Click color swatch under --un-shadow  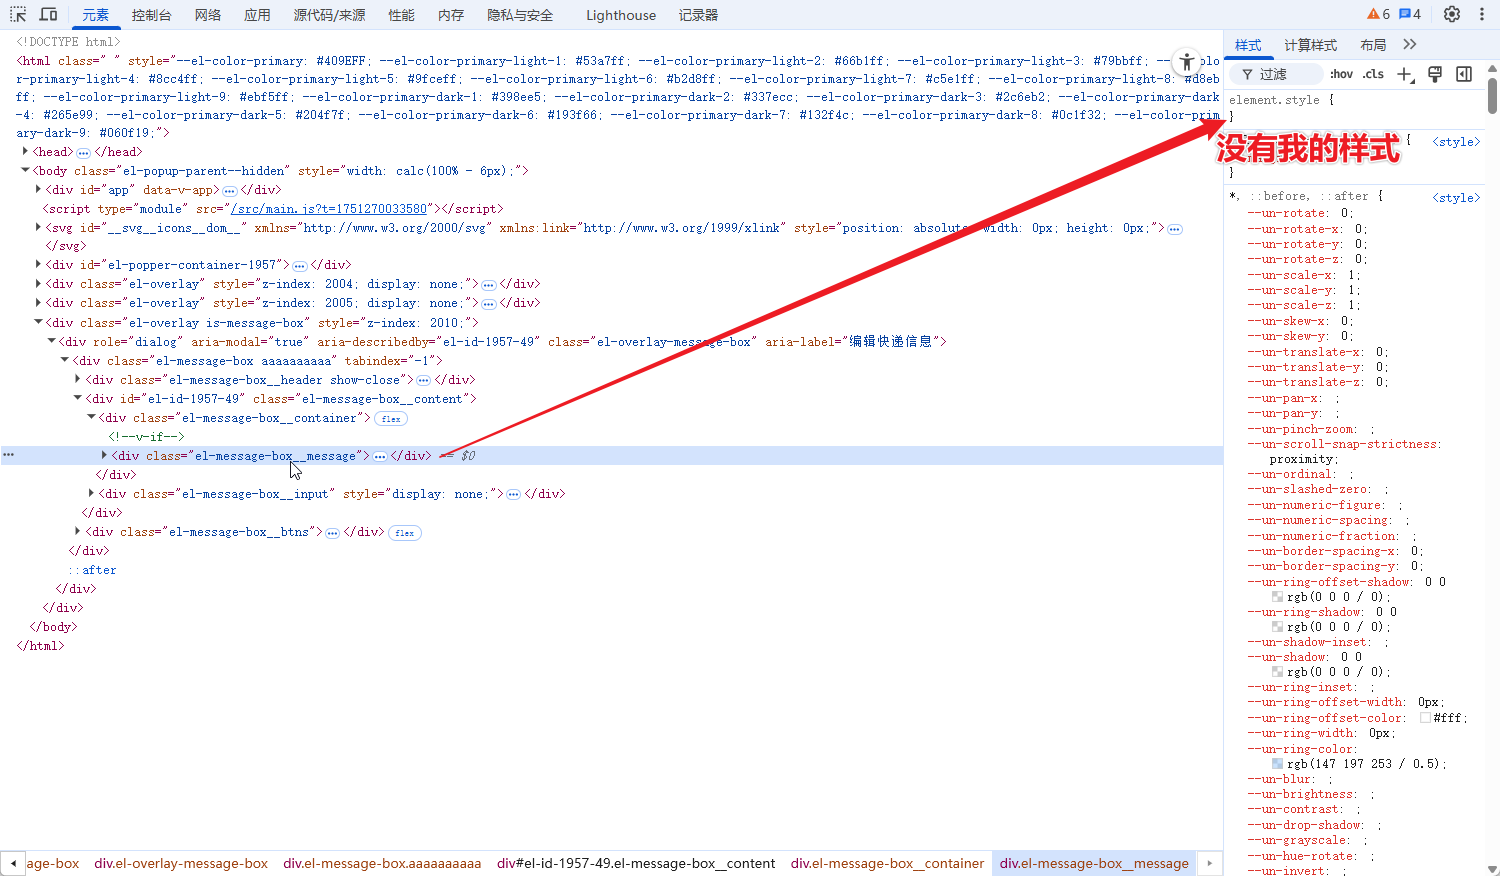coord(1277,672)
